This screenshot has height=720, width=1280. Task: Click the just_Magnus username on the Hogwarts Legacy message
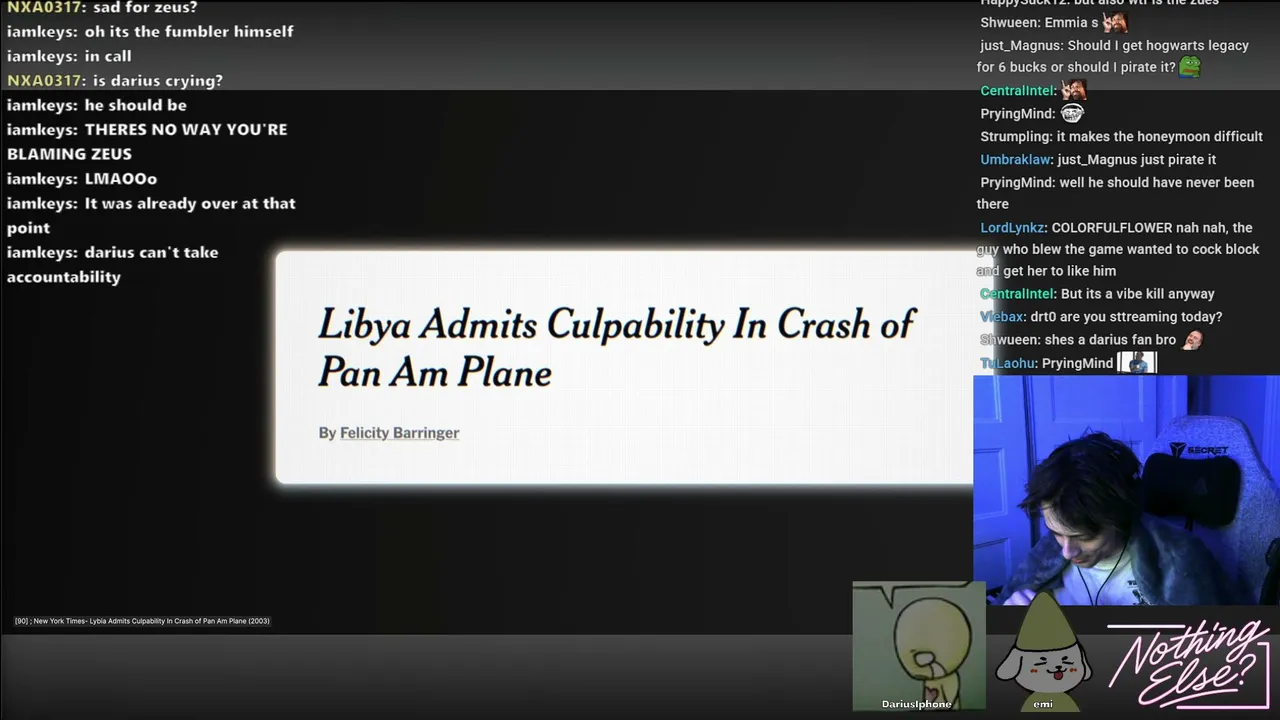1022,45
